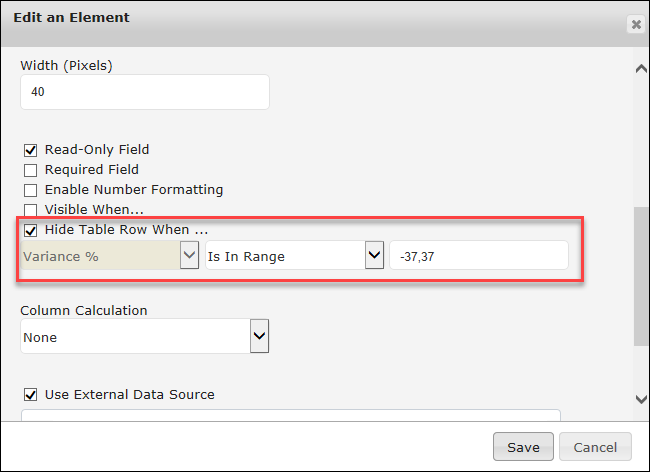Check Enable Number Formatting option

coord(30,190)
